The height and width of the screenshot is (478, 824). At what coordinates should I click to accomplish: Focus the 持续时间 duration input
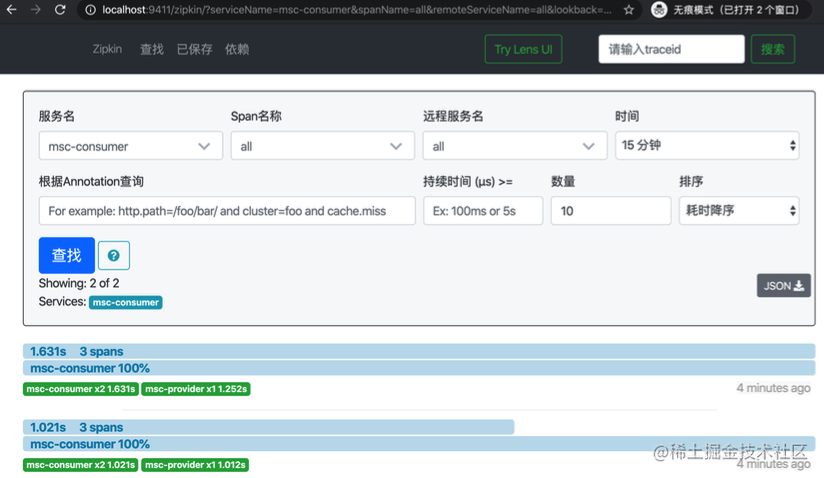483,211
